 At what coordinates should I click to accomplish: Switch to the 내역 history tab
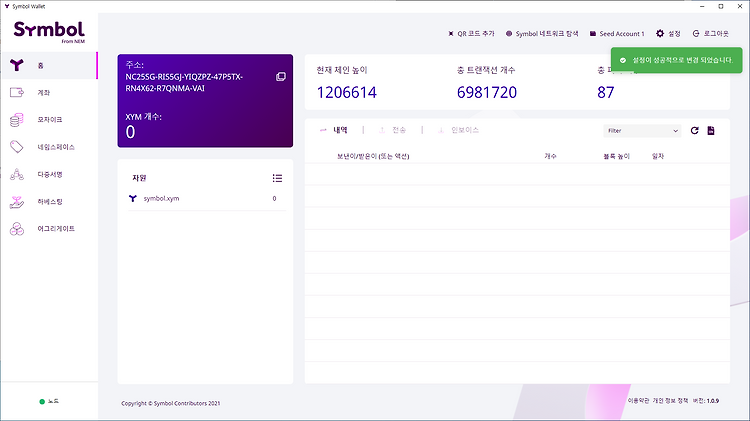334,130
